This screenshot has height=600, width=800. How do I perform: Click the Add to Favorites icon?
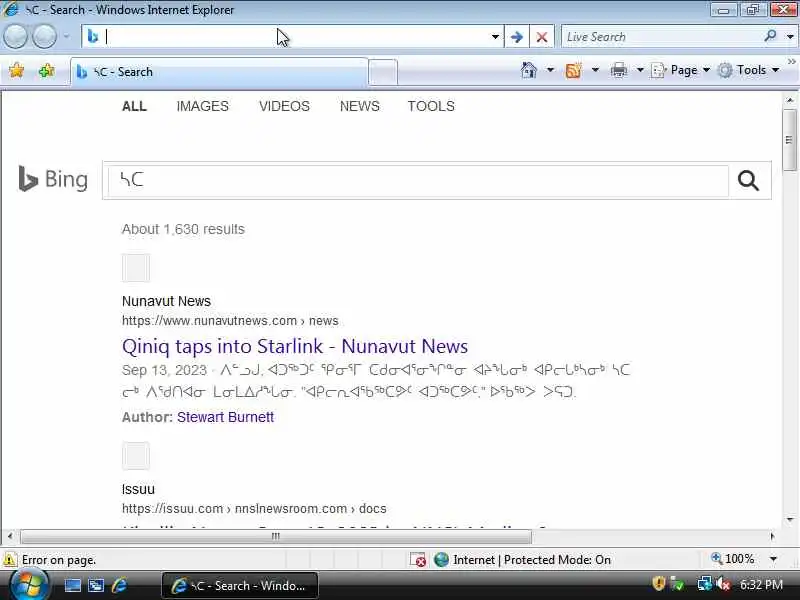click(x=46, y=70)
